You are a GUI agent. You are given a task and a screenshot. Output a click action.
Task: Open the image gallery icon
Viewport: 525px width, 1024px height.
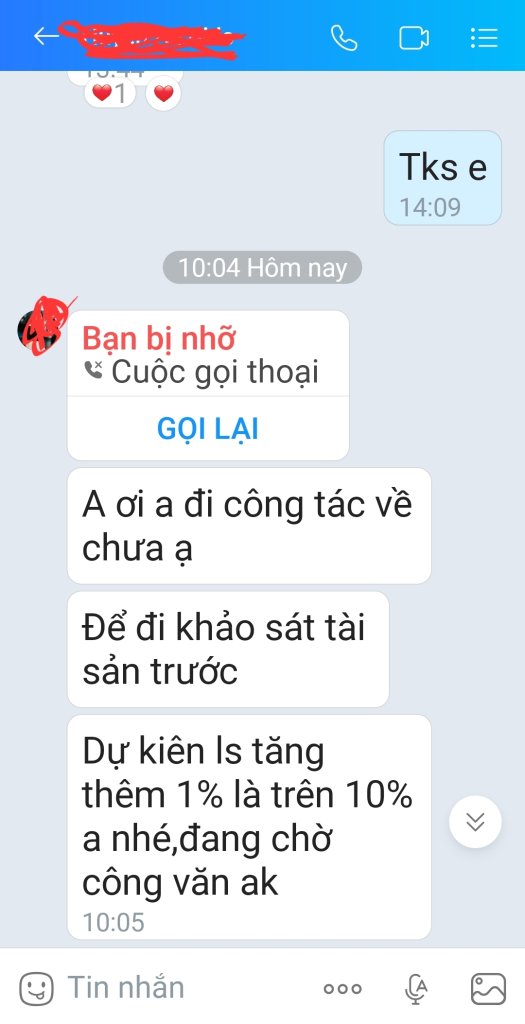[488, 989]
